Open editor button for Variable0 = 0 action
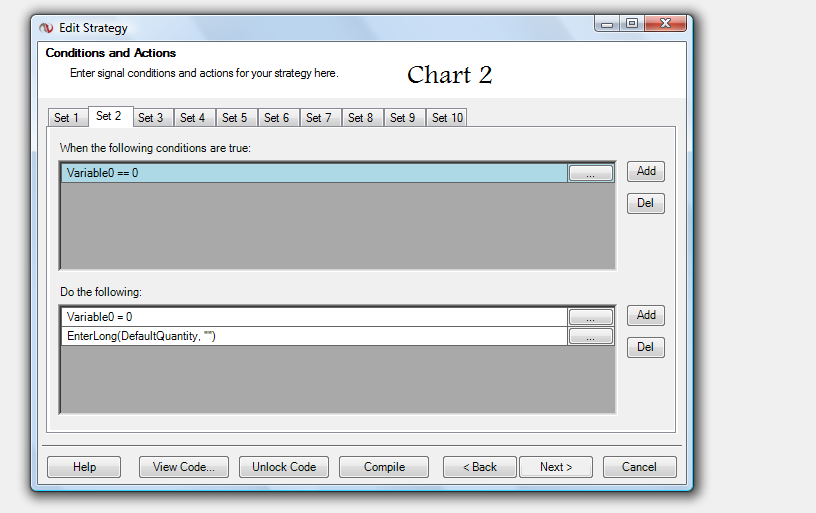The width and height of the screenshot is (816, 513). [x=590, y=317]
